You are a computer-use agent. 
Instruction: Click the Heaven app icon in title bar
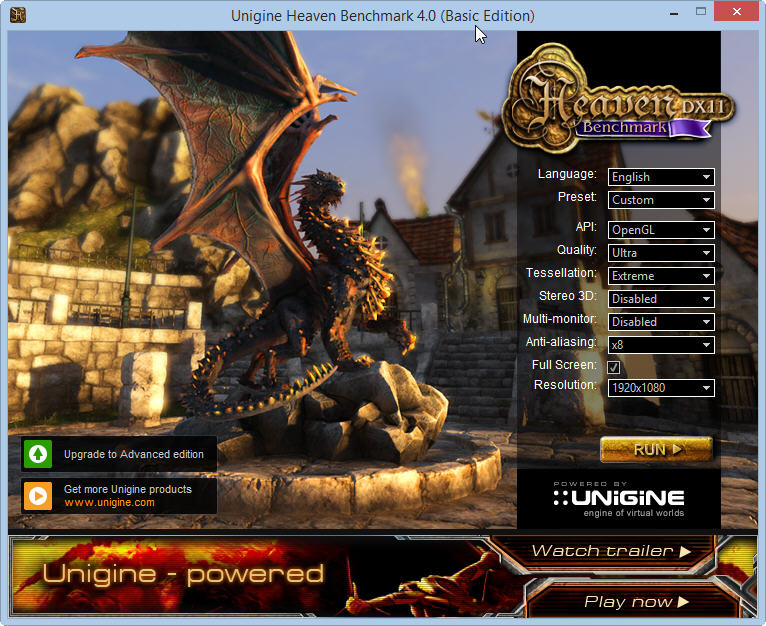tap(18, 15)
